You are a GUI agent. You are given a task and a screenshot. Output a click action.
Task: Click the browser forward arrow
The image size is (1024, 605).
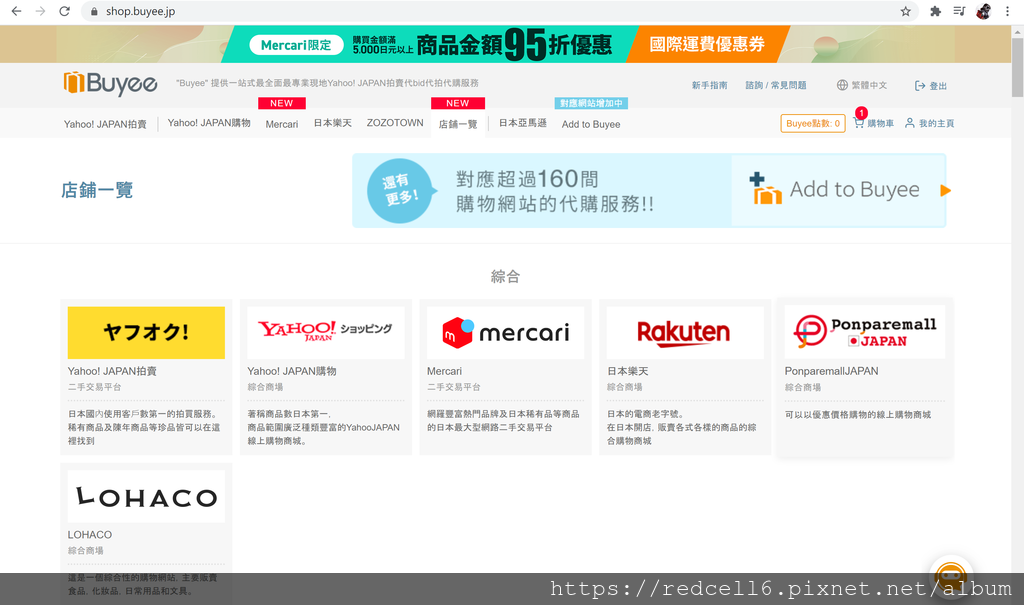tap(40, 11)
